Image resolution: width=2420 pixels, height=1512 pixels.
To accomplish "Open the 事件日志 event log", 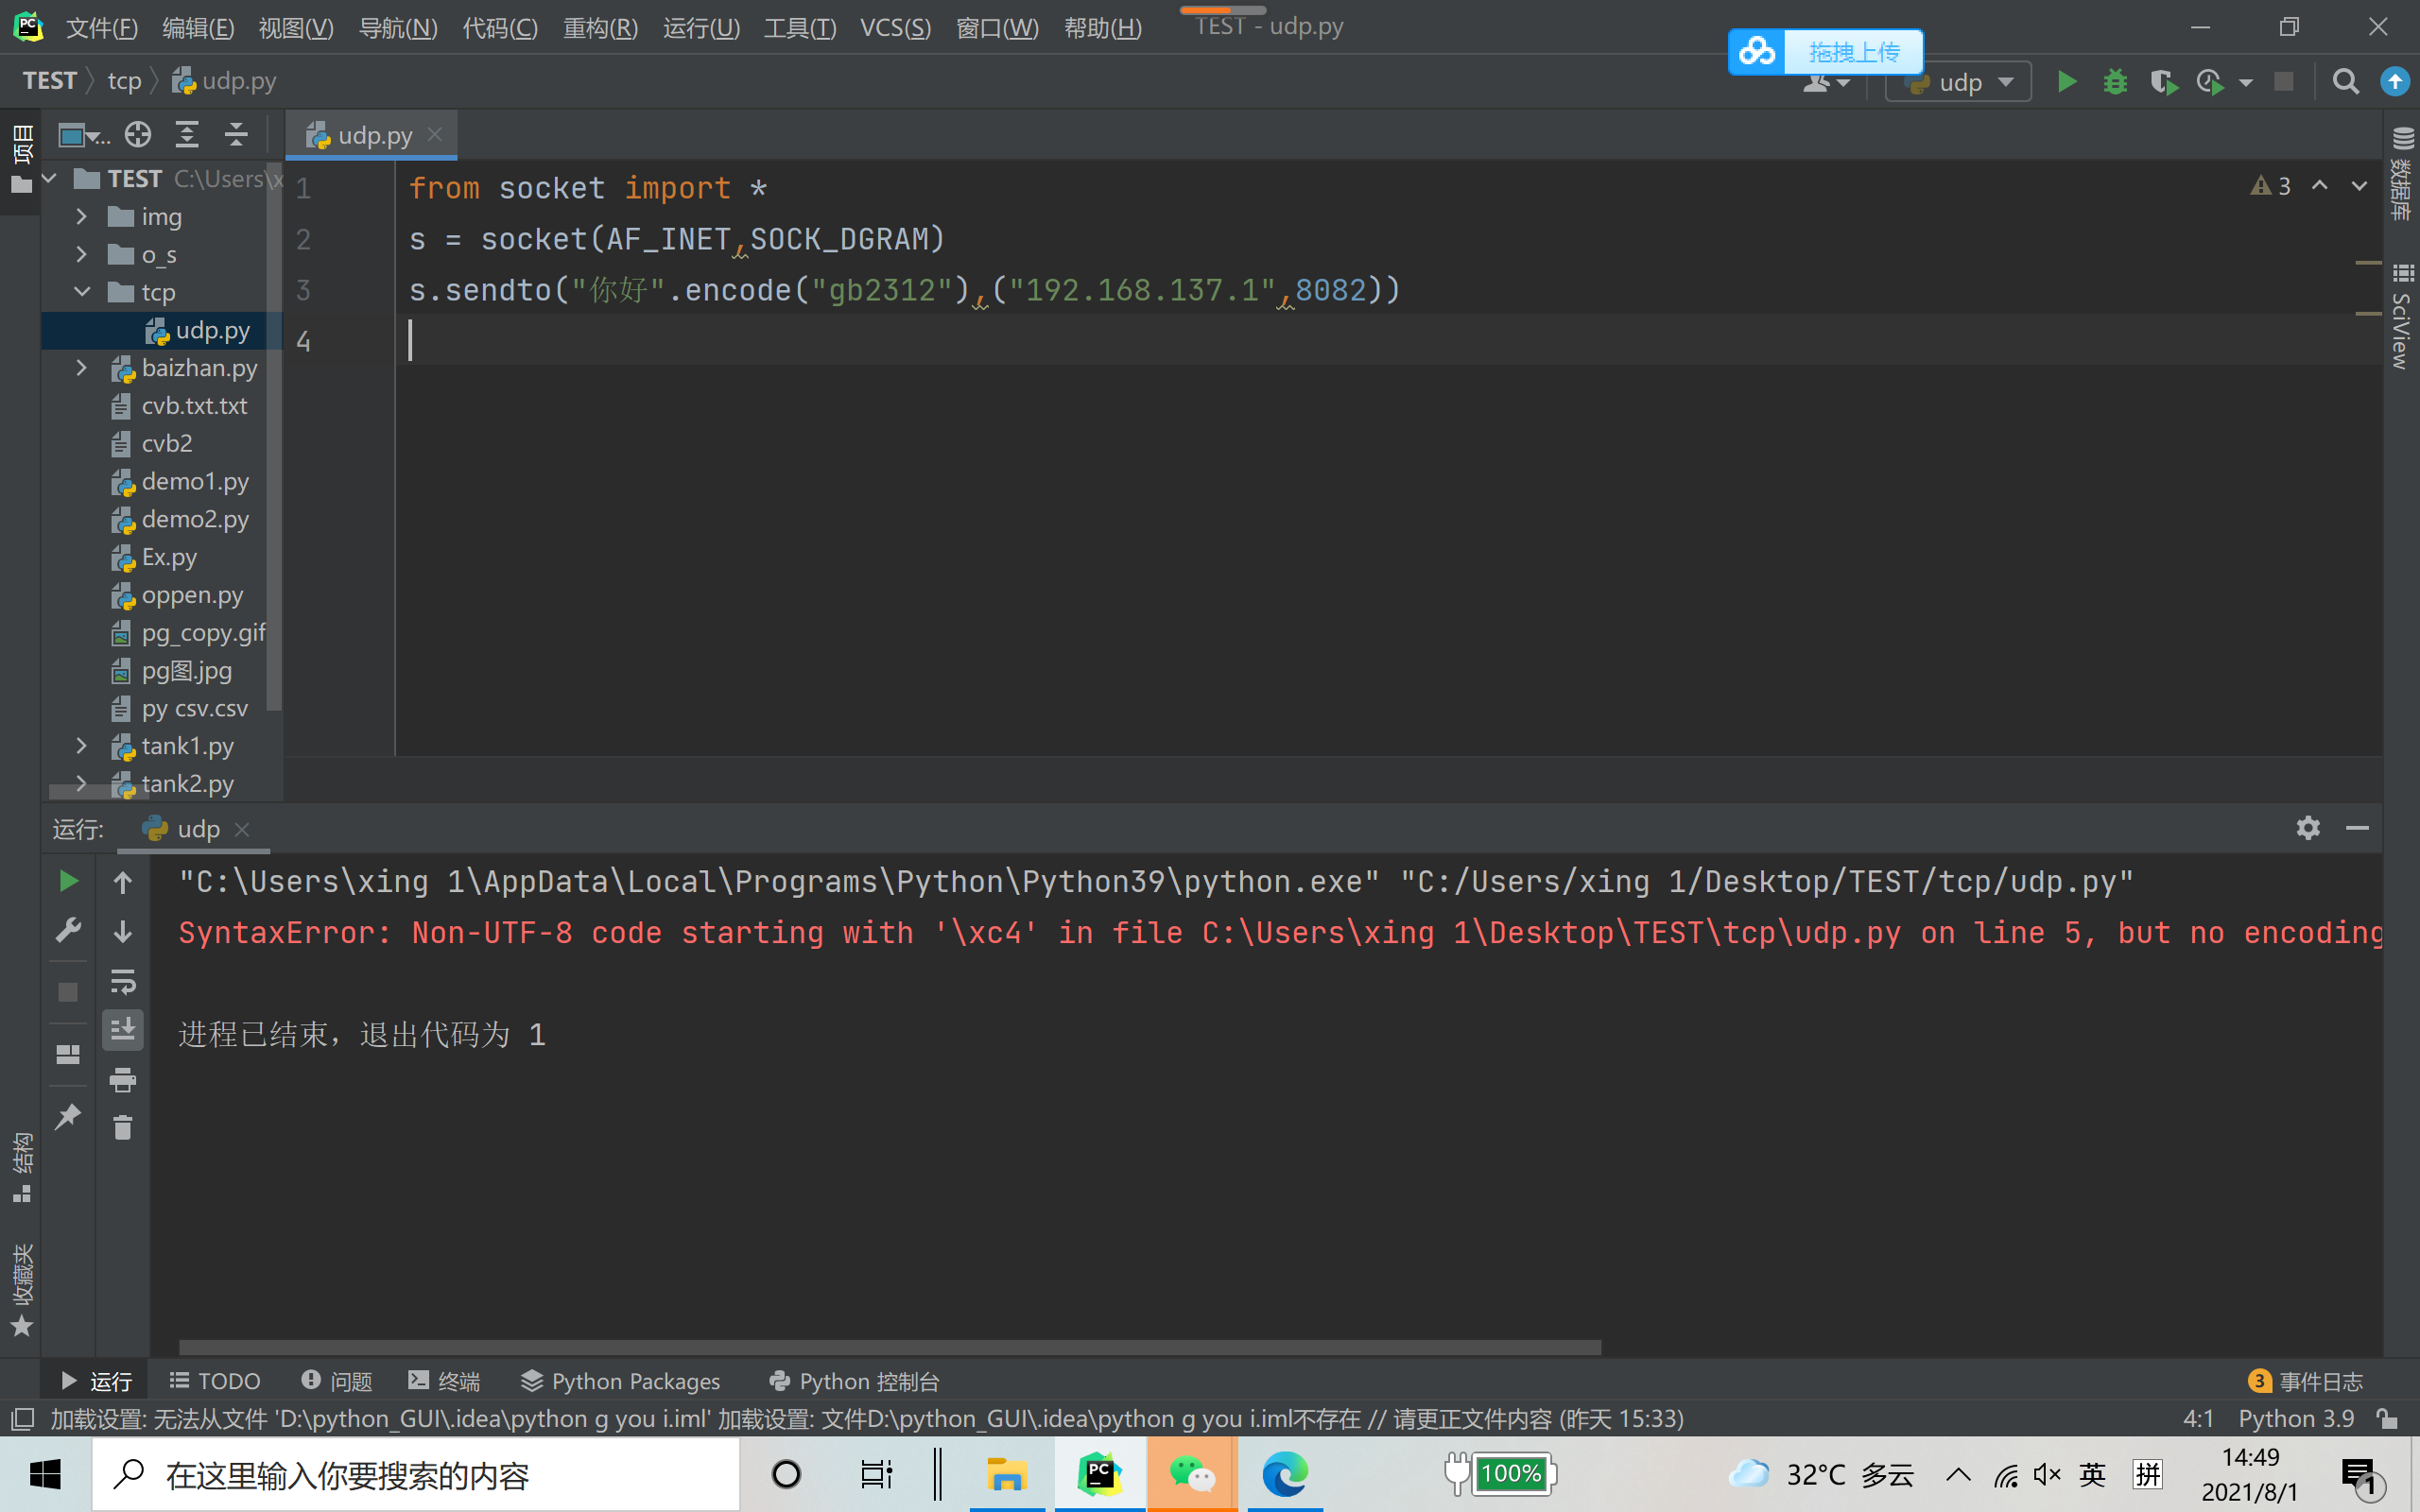I will pos(2305,1381).
